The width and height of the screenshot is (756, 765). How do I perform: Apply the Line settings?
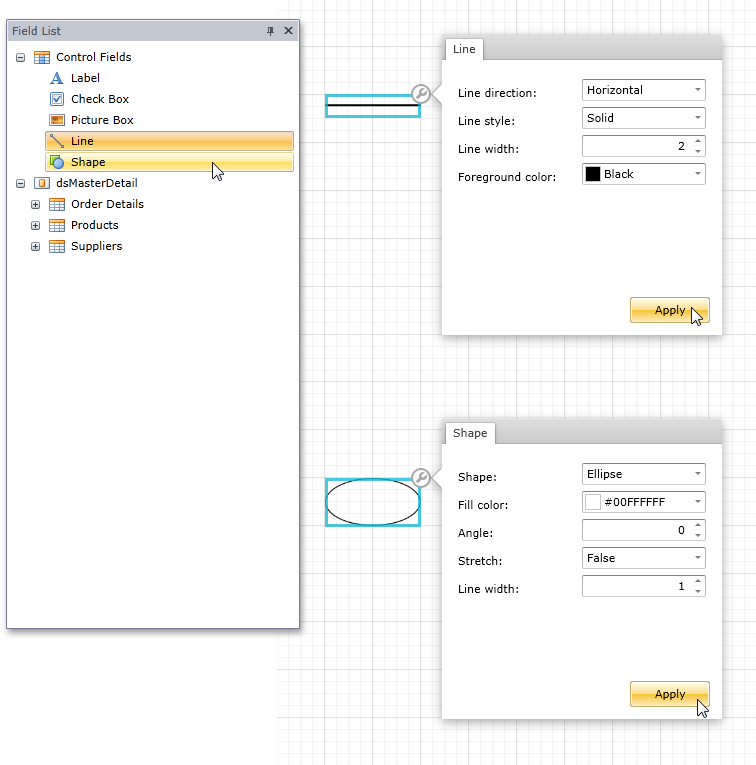point(670,310)
